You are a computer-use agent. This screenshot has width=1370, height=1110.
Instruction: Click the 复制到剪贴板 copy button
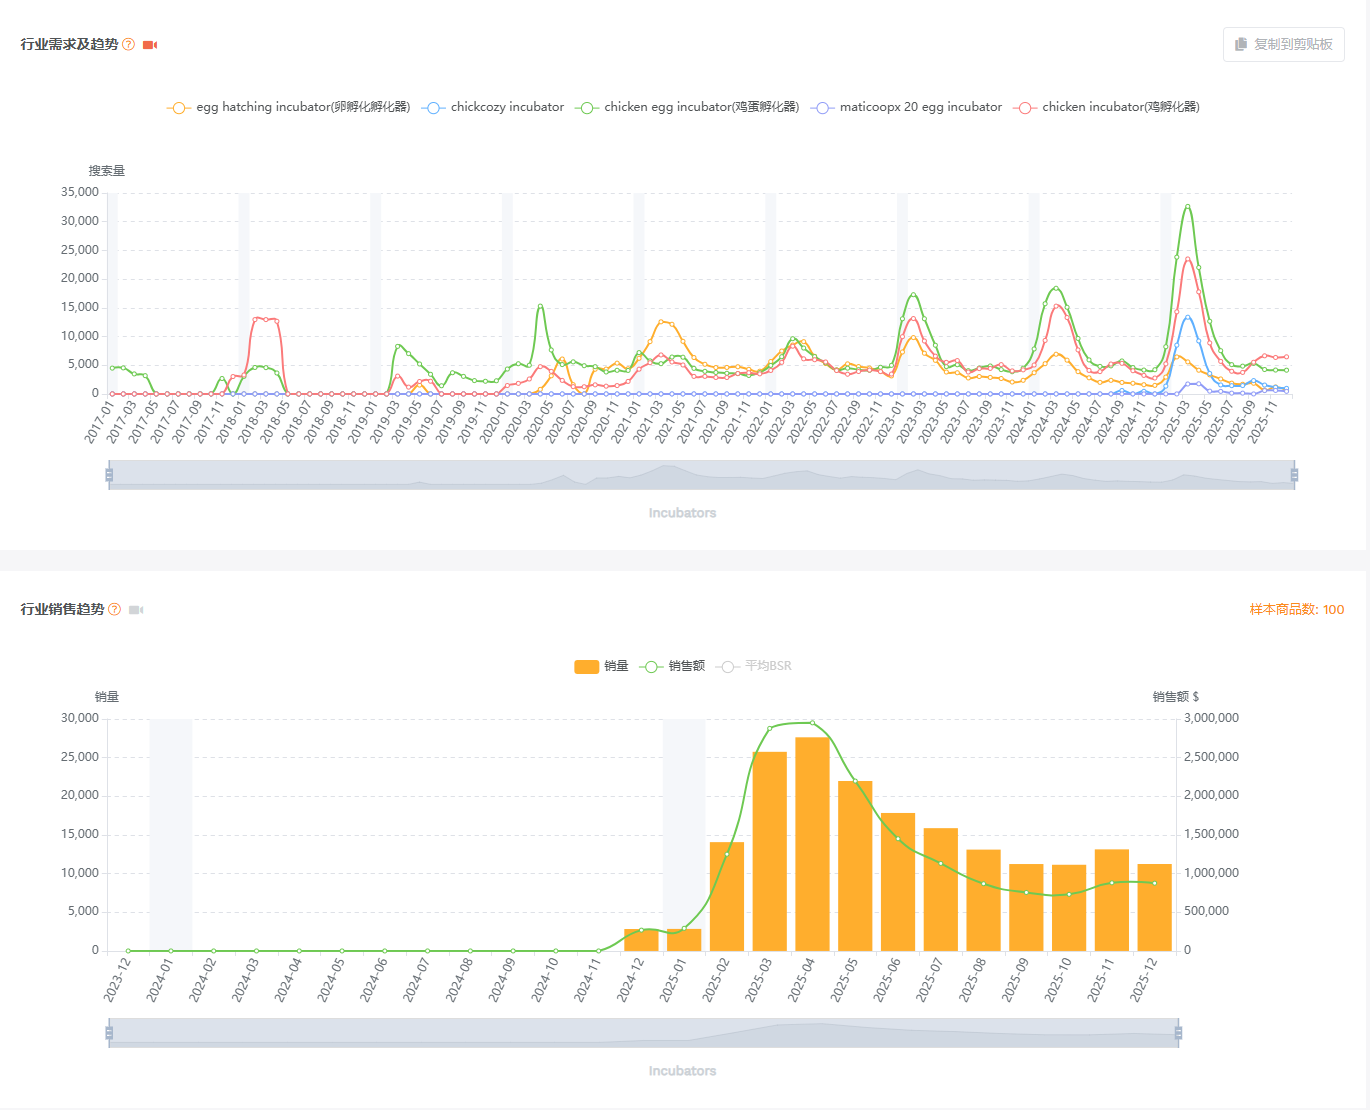pyautogui.click(x=1283, y=44)
